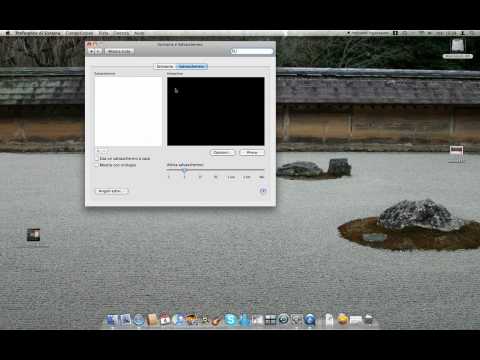Open the globe browser icon in Dock
Image resolution: width=480 pixels, height=360 pixels.
click(x=139, y=320)
